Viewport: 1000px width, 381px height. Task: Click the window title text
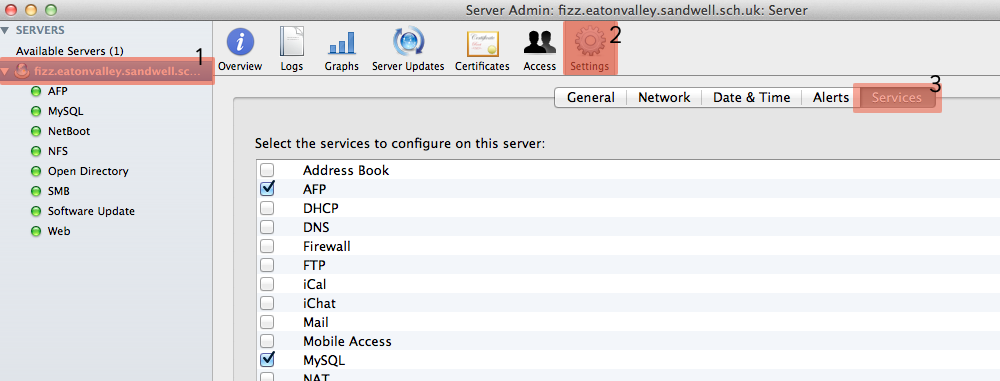[636, 10]
